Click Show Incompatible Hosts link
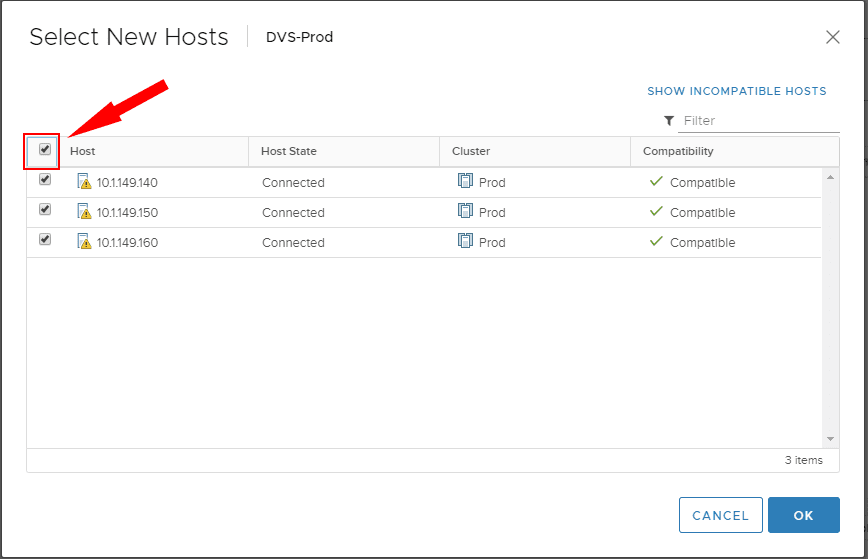 [737, 91]
